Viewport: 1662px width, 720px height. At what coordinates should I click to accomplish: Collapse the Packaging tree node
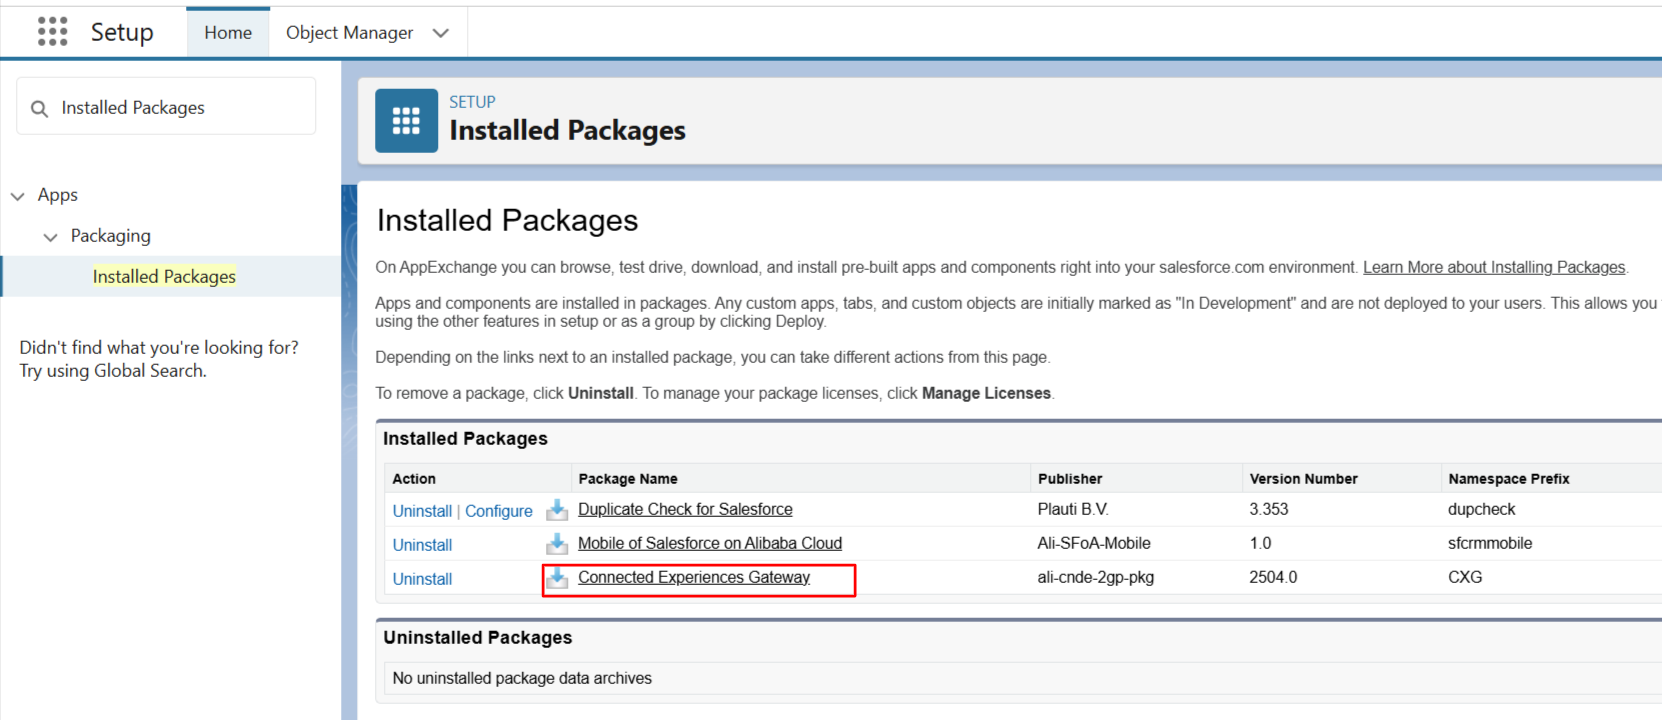[x=51, y=237]
